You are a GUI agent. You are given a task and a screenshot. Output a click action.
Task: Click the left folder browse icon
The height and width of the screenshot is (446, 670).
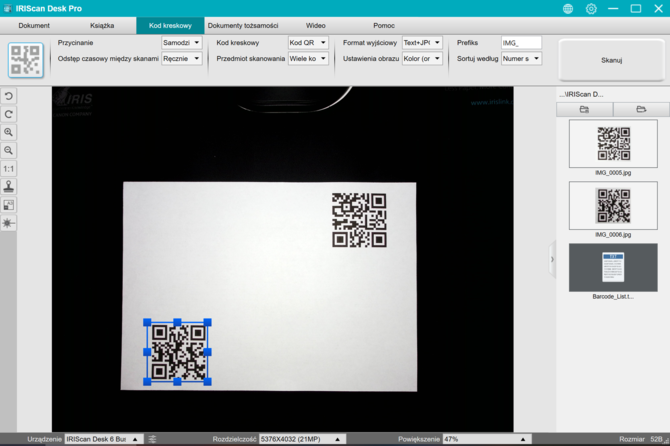click(x=584, y=109)
